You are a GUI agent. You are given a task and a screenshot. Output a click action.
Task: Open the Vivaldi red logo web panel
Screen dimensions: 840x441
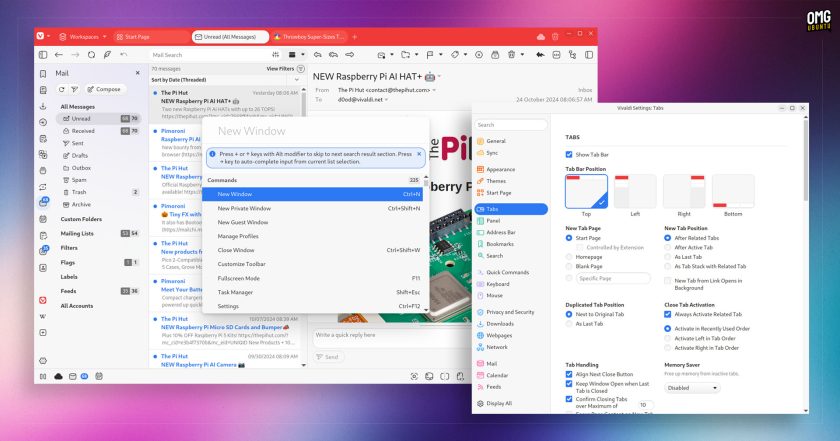(x=43, y=300)
